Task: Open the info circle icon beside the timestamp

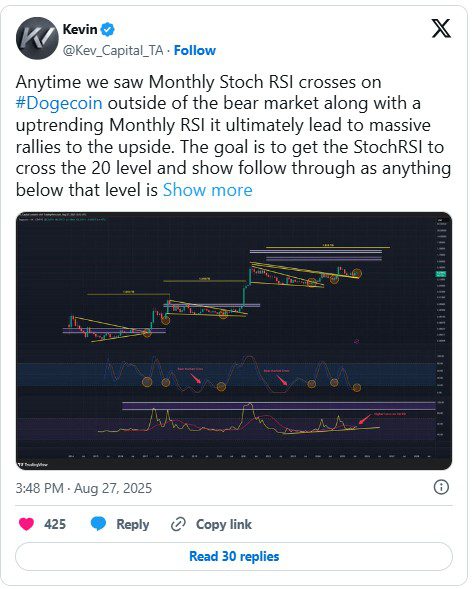Action: click(441, 487)
